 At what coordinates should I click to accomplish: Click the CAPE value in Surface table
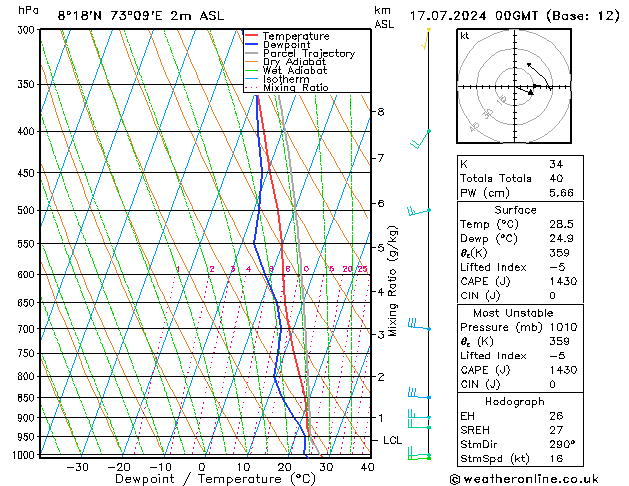[x=563, y=281]
